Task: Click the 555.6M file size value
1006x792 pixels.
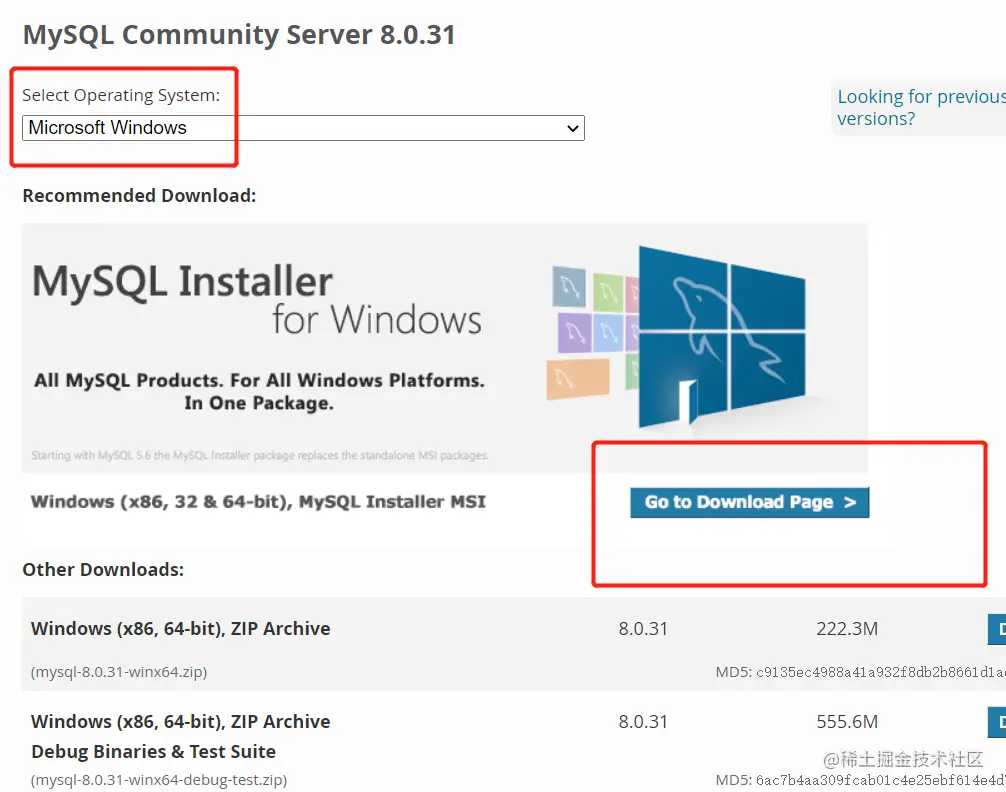Action: pos(847,722)
